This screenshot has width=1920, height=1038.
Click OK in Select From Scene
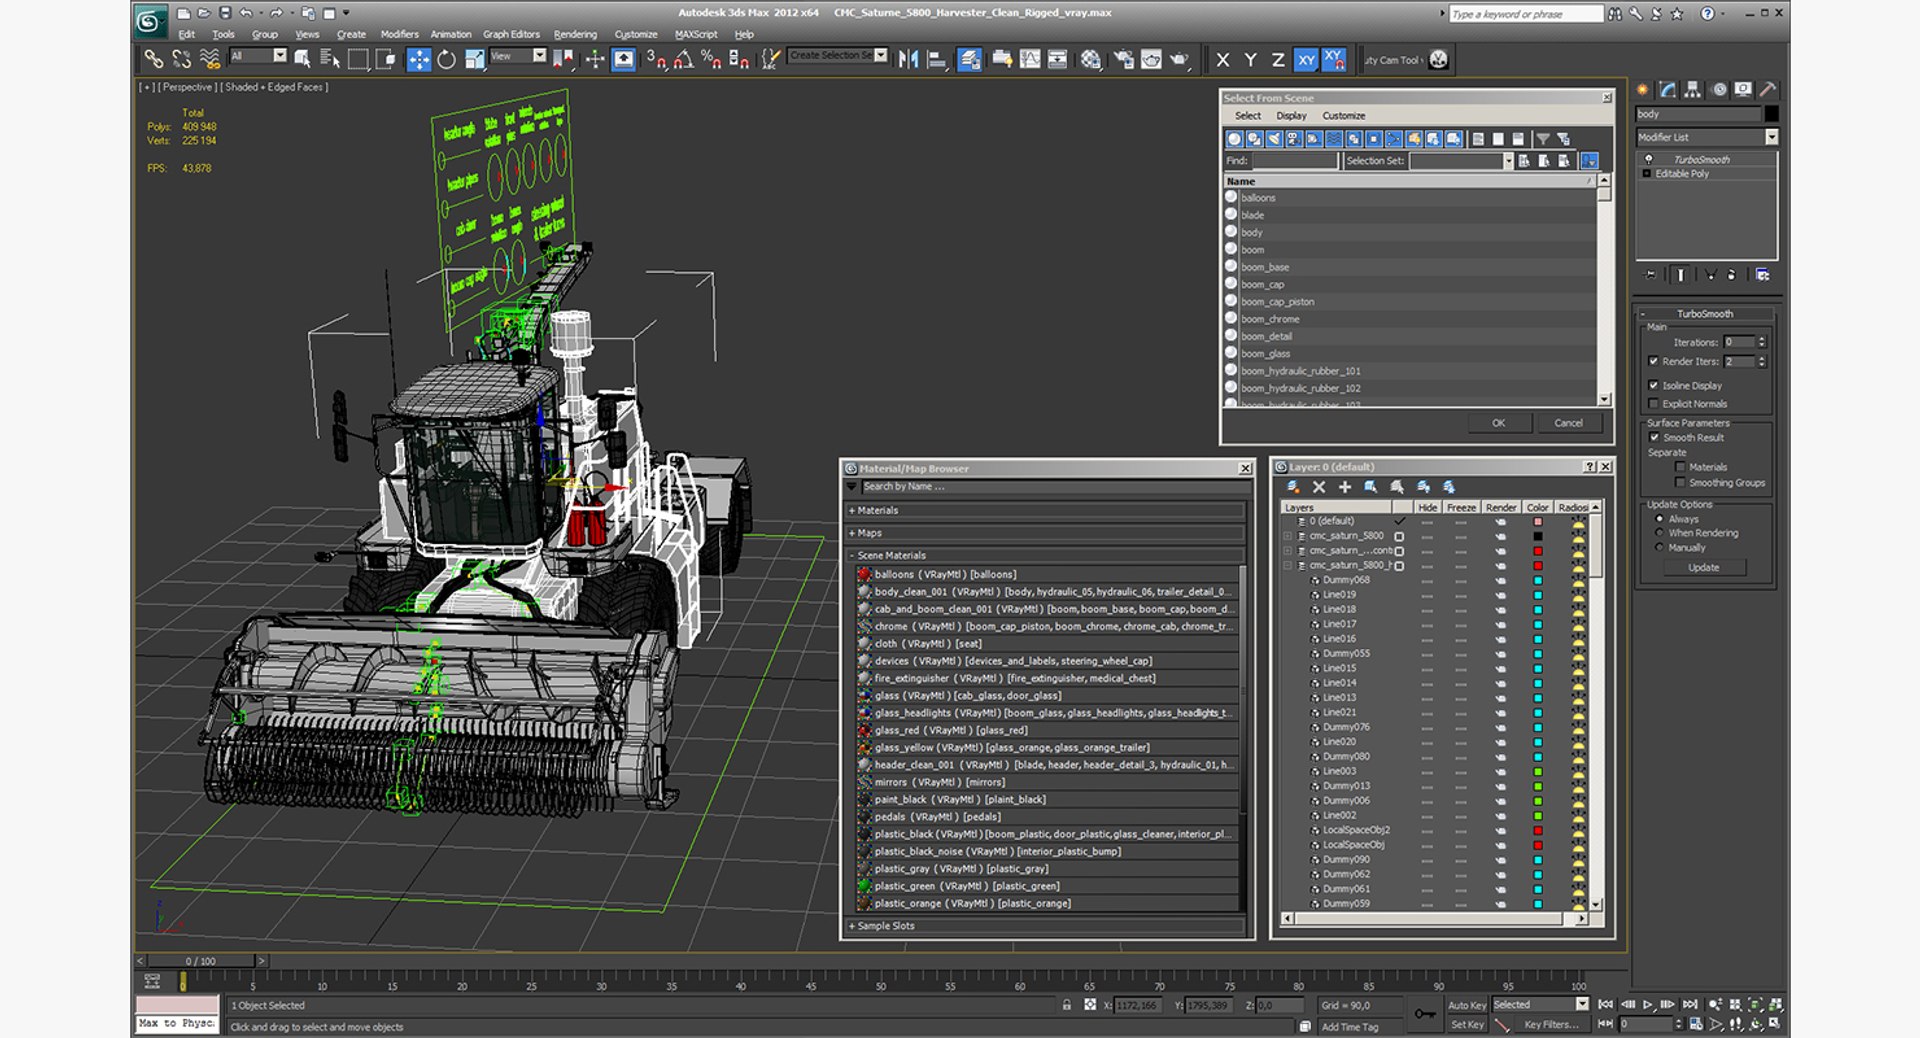(x=1498, y=423)
